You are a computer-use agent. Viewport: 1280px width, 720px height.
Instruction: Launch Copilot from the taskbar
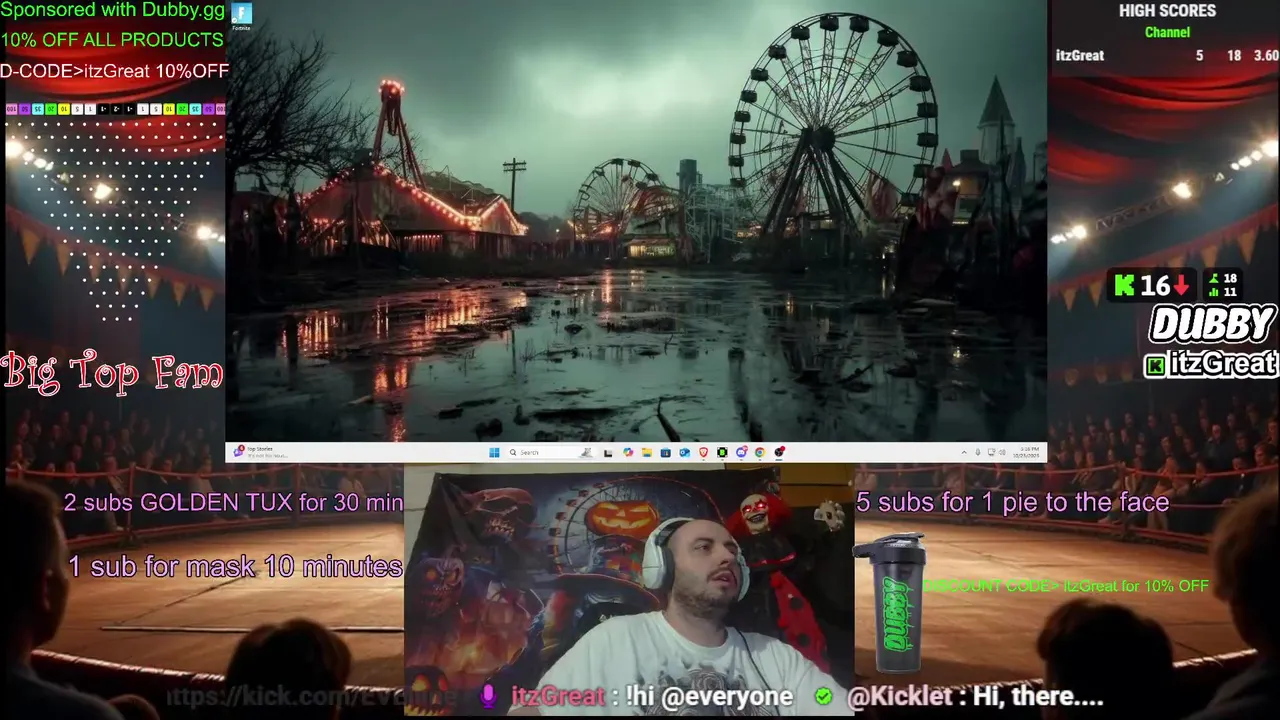point(628,452)
